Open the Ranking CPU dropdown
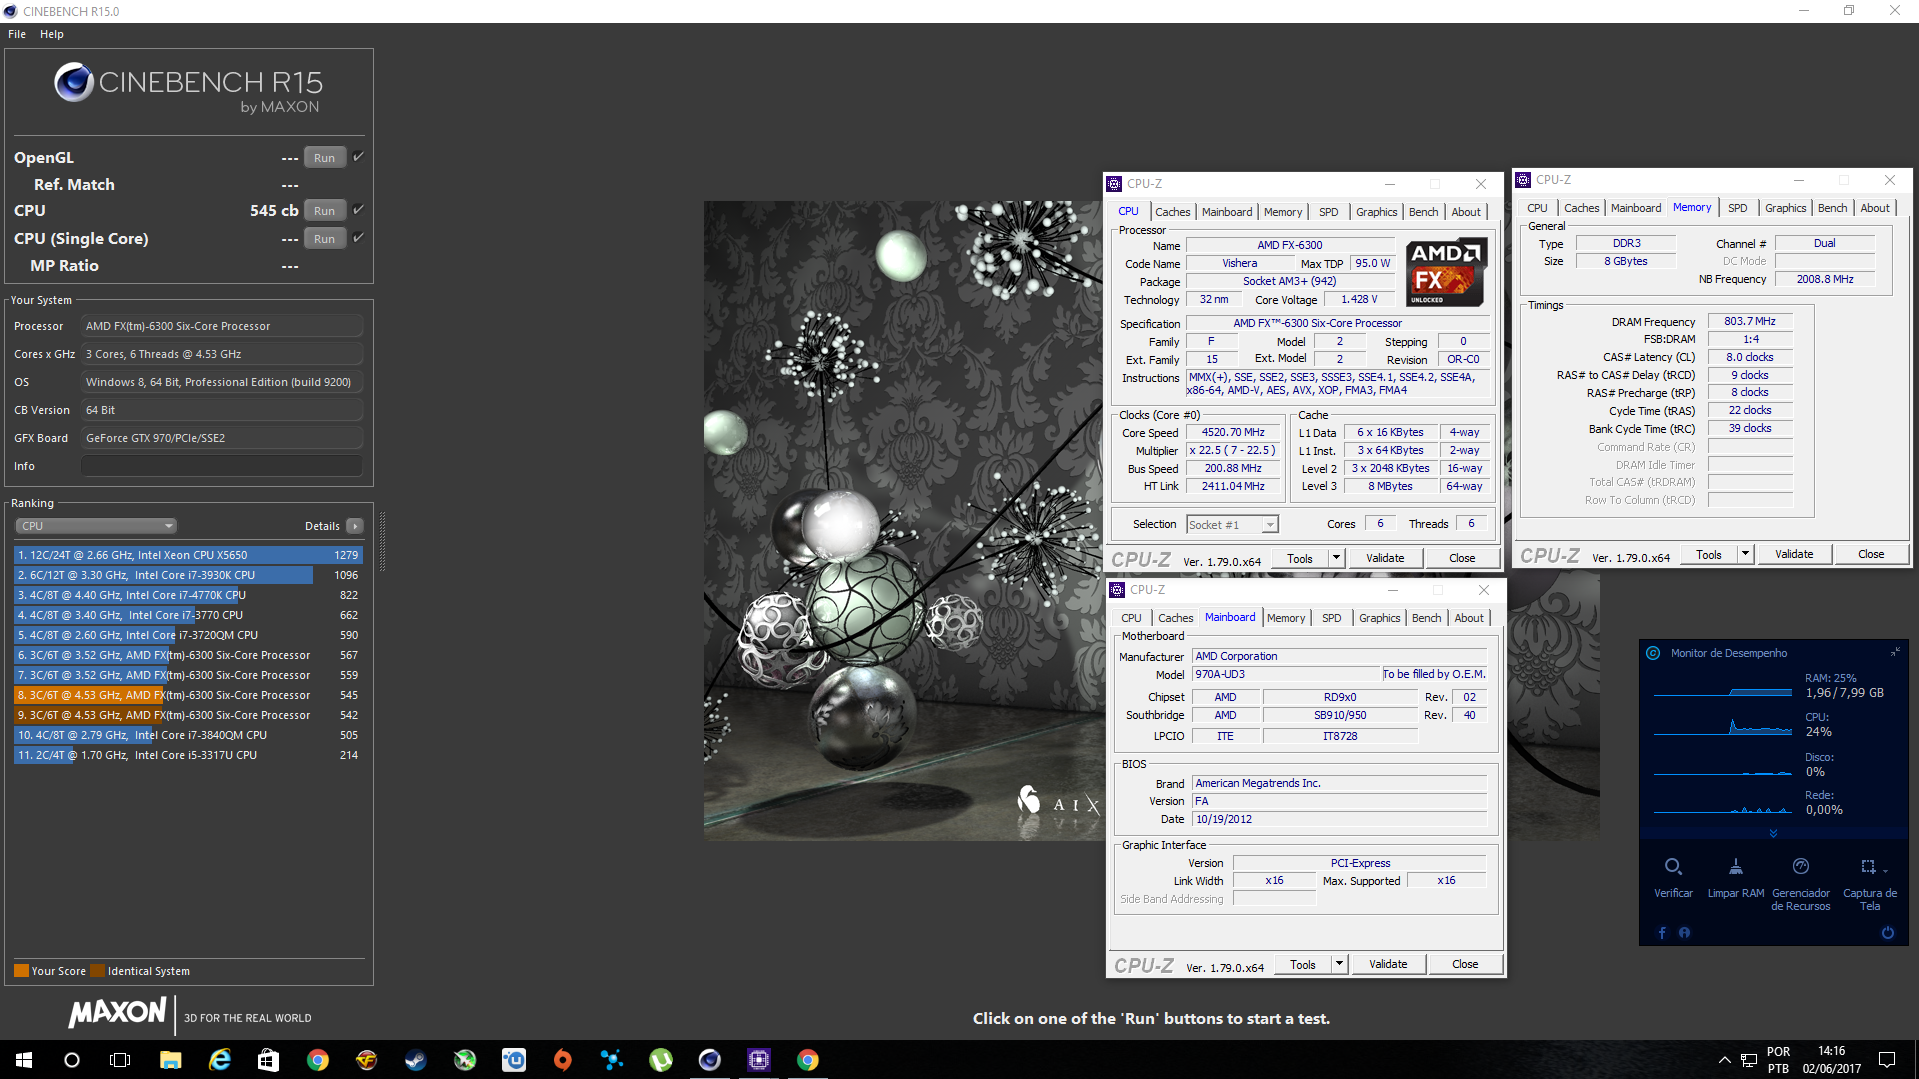 96,526
